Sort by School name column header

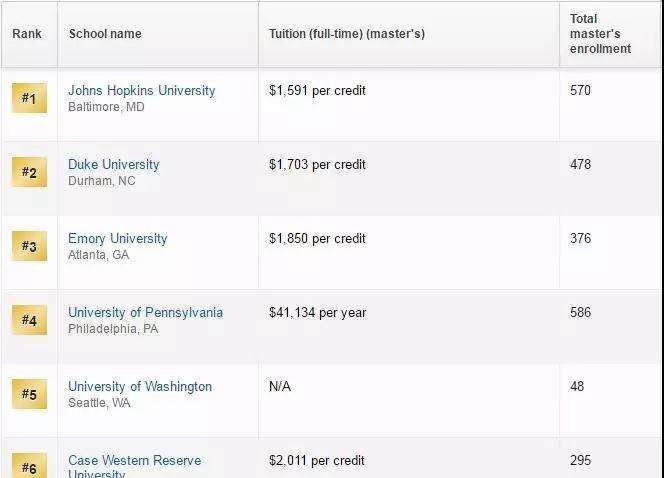point(105,34)
